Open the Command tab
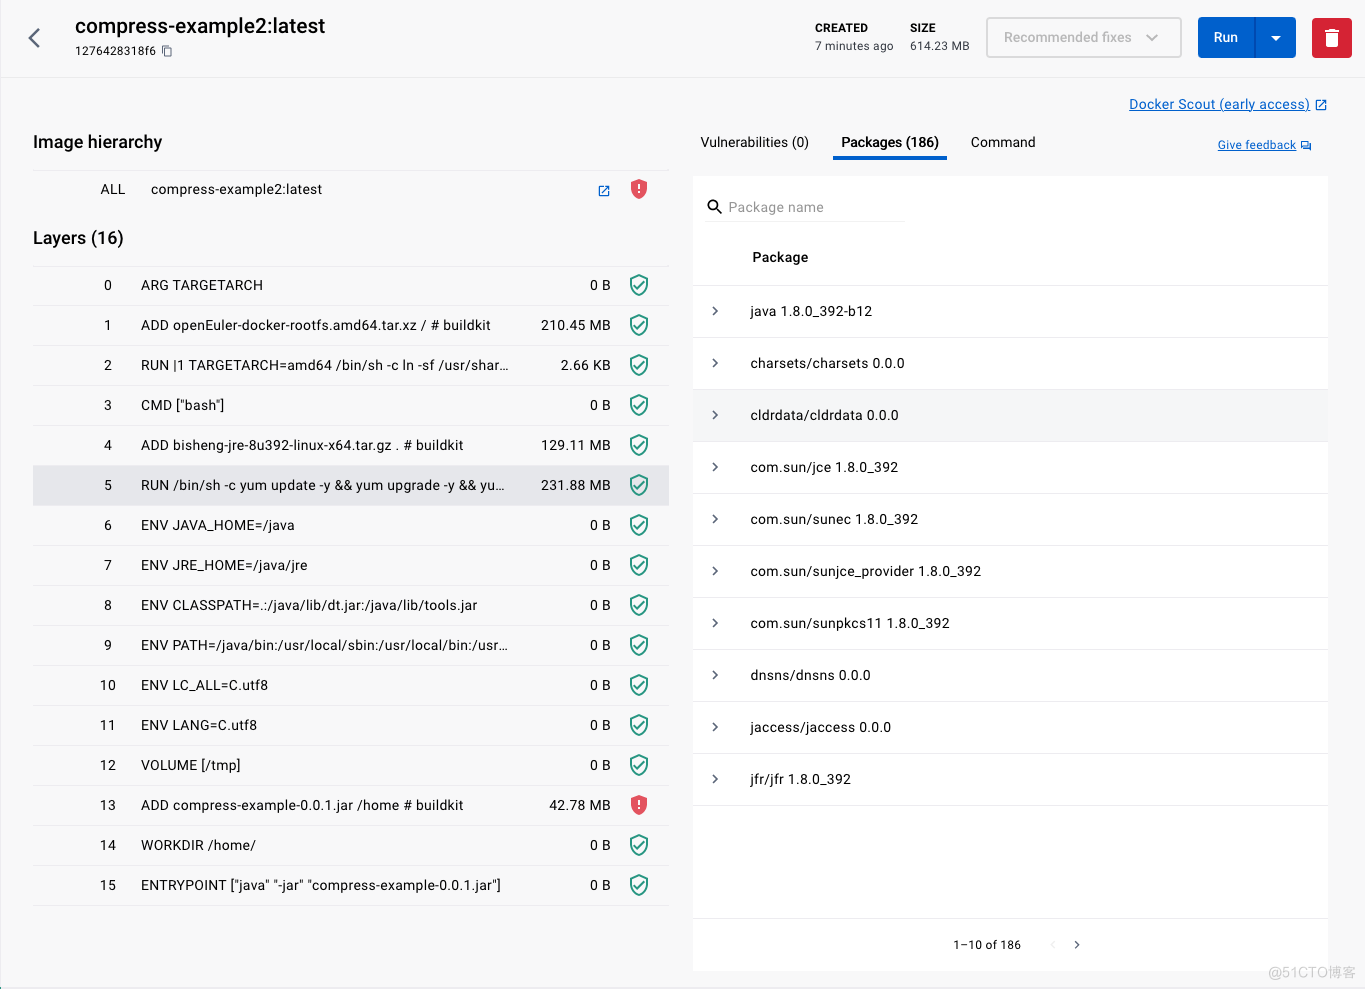 1003,142
